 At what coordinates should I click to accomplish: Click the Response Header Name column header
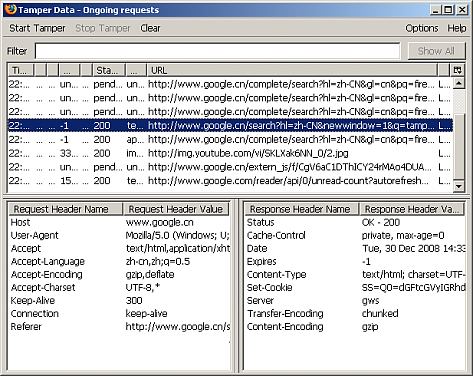[301, 209]
